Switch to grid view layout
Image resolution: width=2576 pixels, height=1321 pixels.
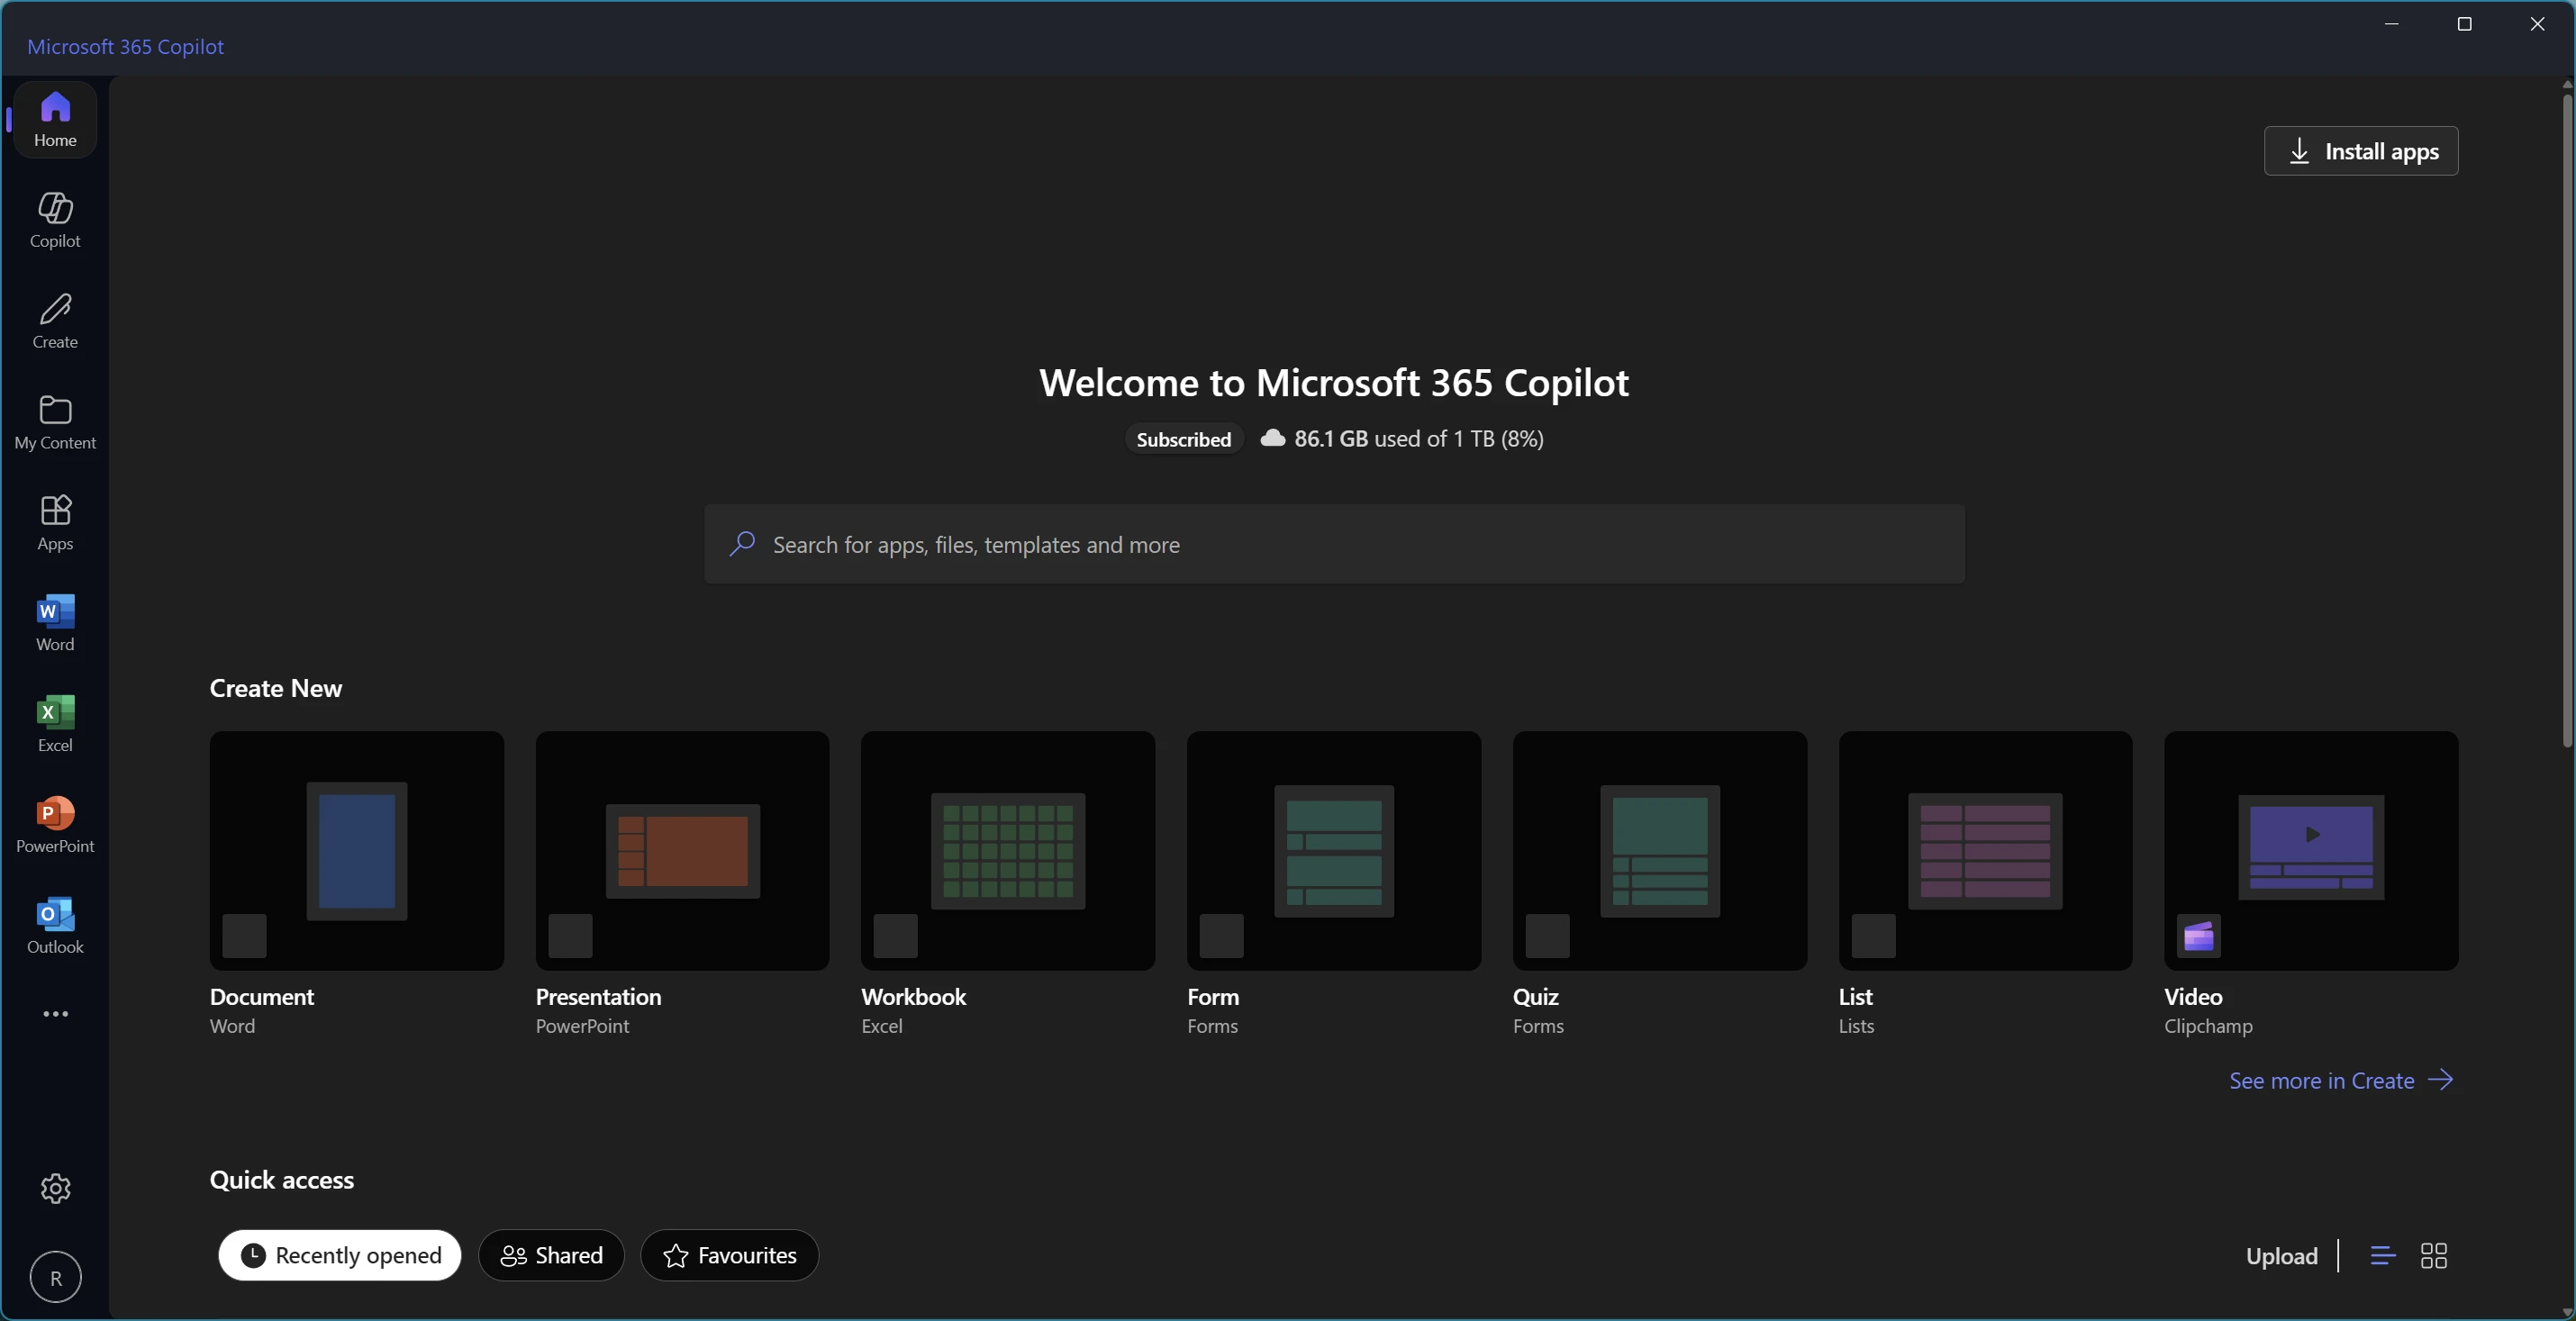click(2433, 1255)
